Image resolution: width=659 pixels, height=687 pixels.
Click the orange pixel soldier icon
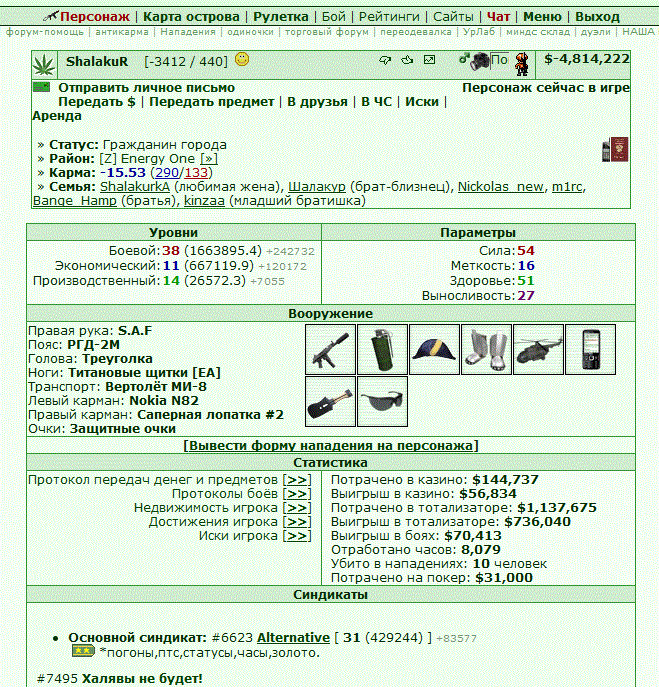point(522,64)
